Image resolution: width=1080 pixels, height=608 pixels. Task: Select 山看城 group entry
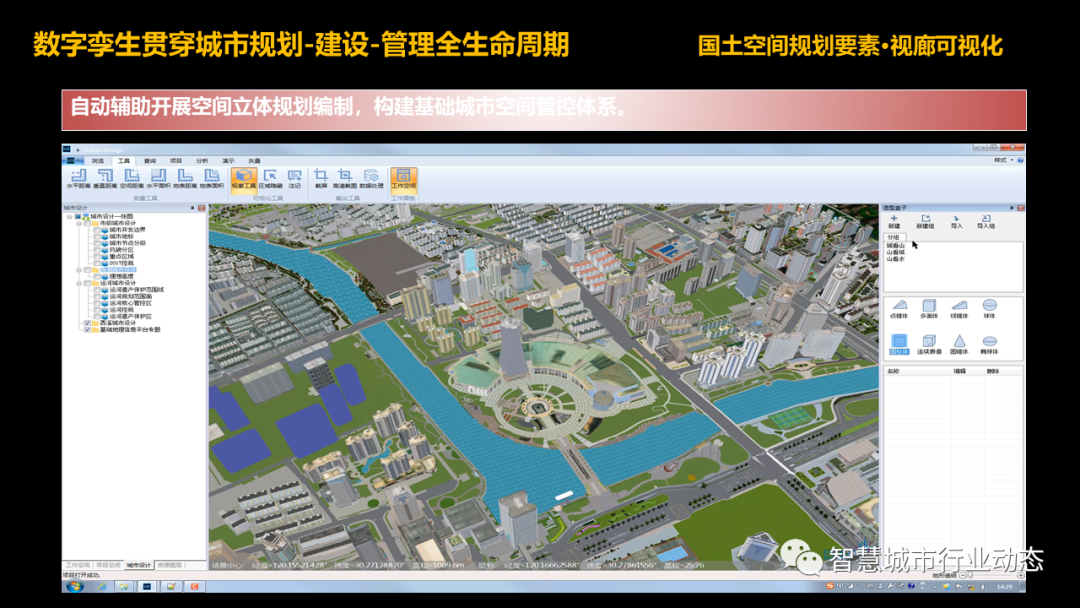(895, 252)
